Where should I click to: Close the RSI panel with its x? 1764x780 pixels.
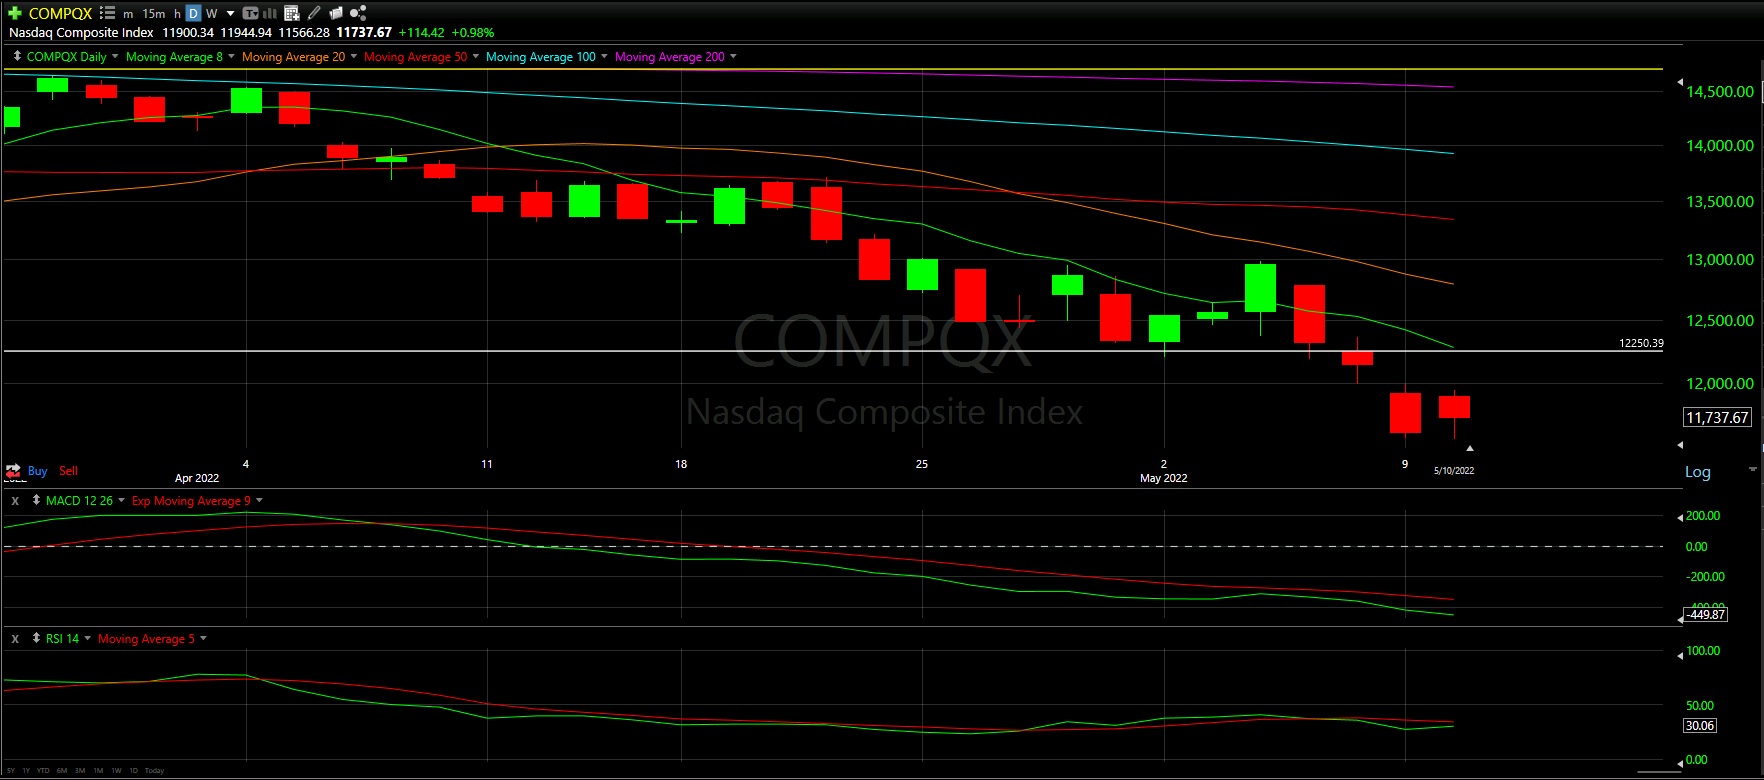15,638
